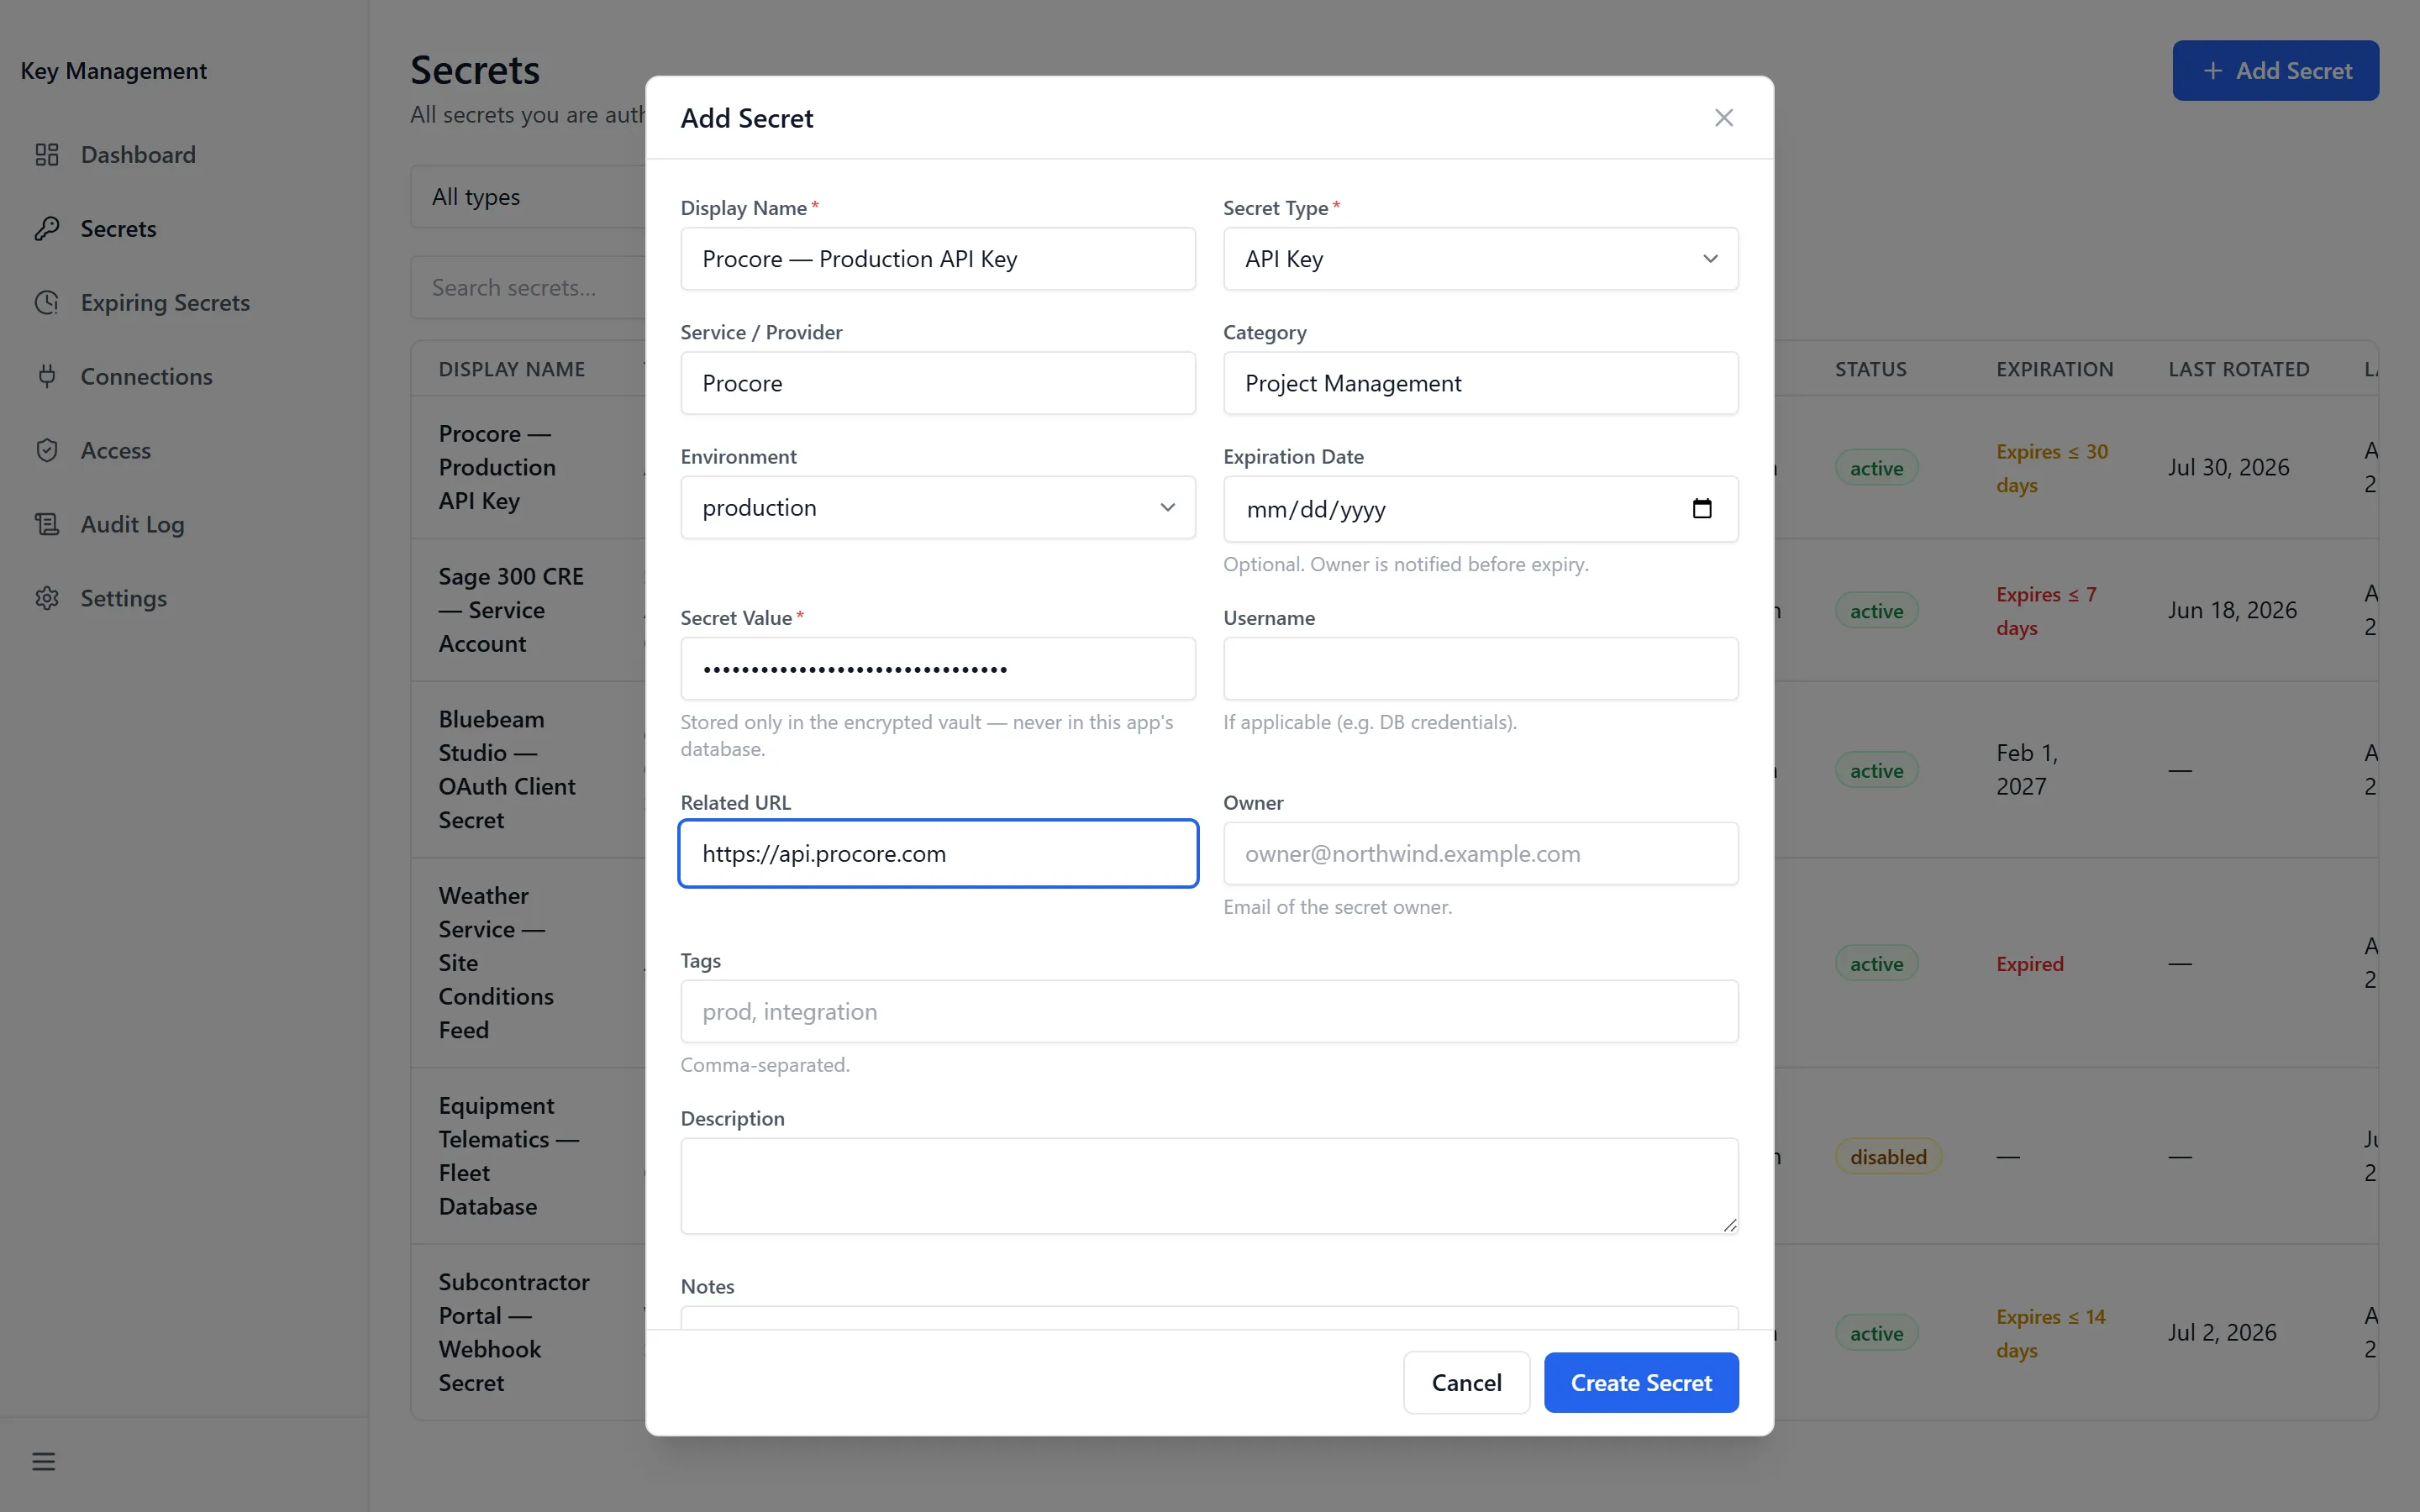
Task: Click the Secrets key icon in sidebar
Action: [x=47, y=228]
